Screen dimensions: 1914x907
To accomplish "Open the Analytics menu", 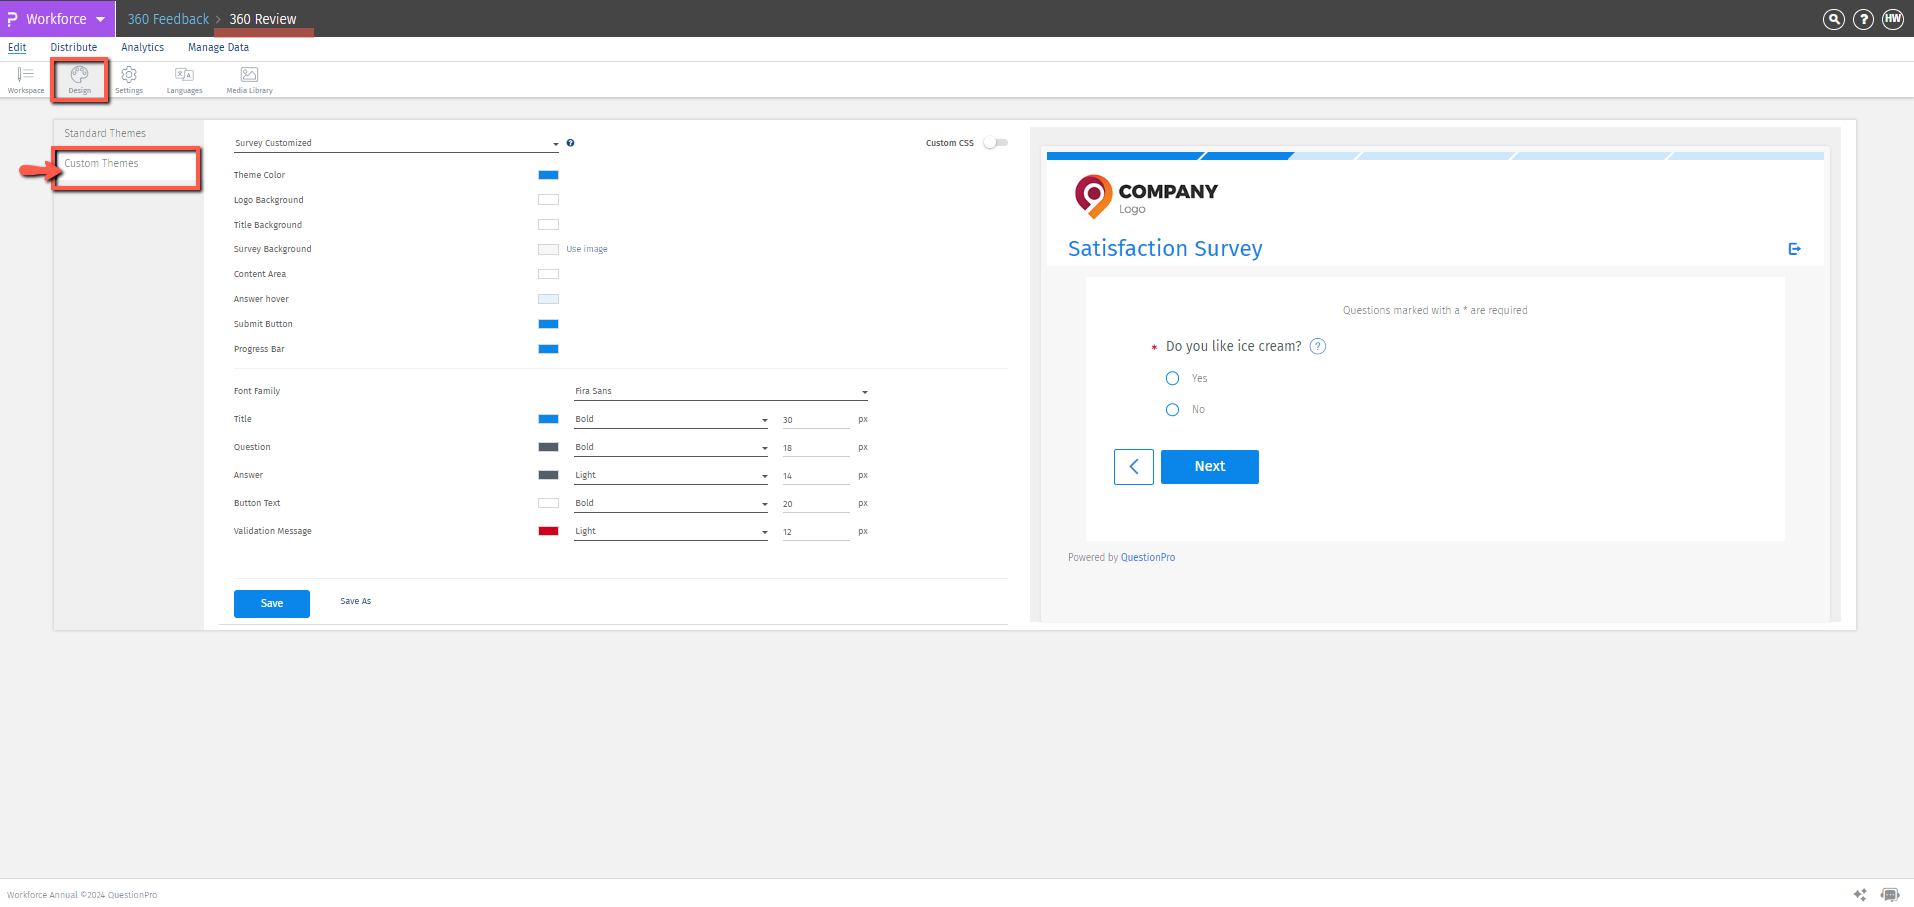I will [142, 47].
